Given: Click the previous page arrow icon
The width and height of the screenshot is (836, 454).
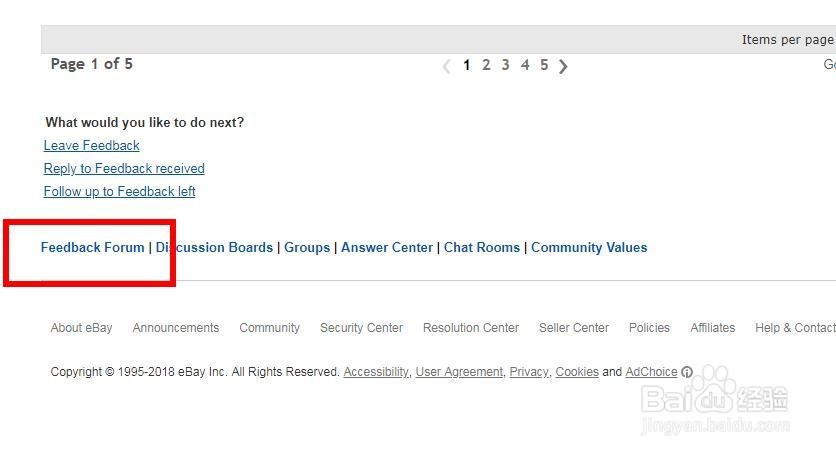Looking at the screenshot, I should click(447, 67).
